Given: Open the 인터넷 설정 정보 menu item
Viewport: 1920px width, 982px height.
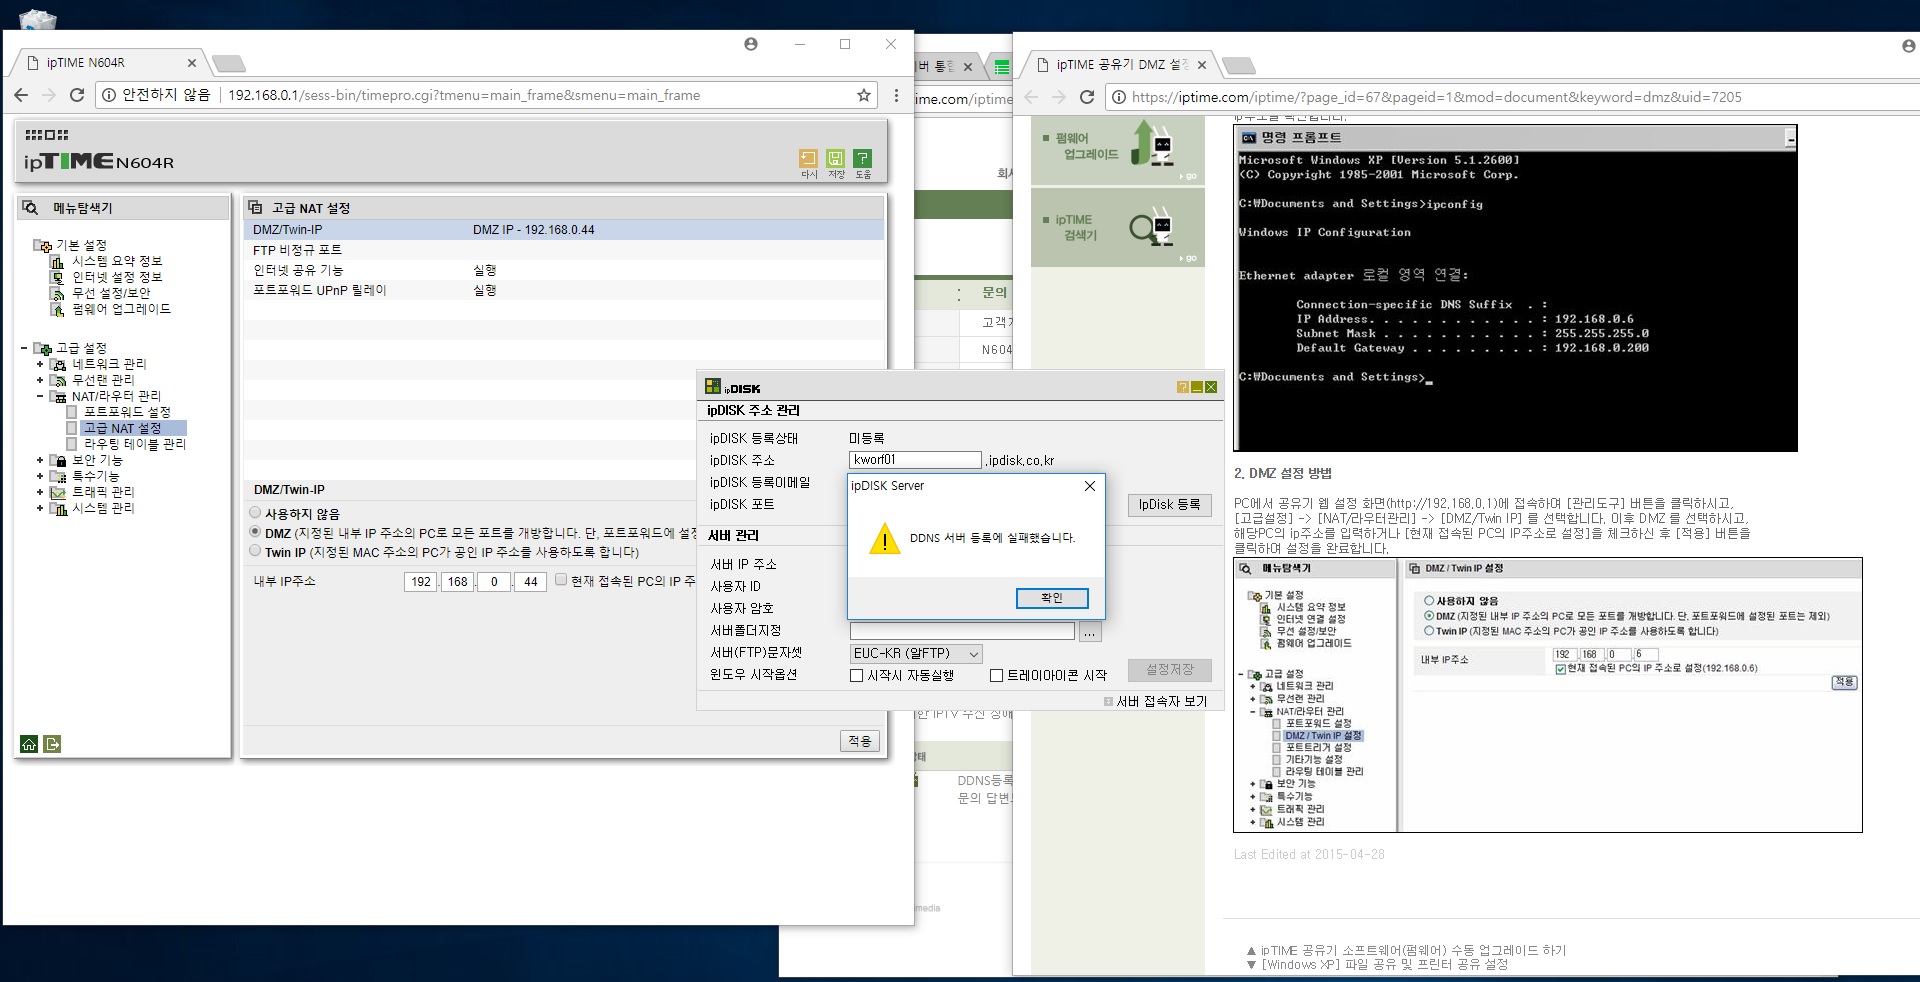Looking at the screenshot, I should pos(117,277).
